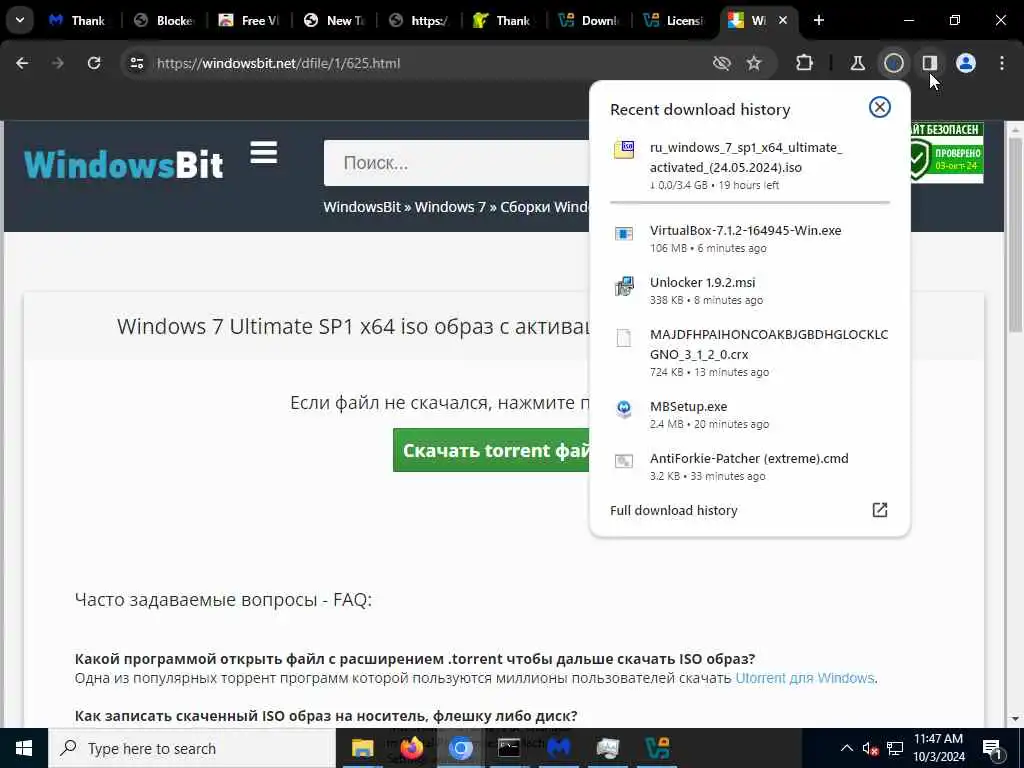Open the tab search dropdown arrow
The height and width of the screenshot is (768, 1024).
[x=20, y=20]
